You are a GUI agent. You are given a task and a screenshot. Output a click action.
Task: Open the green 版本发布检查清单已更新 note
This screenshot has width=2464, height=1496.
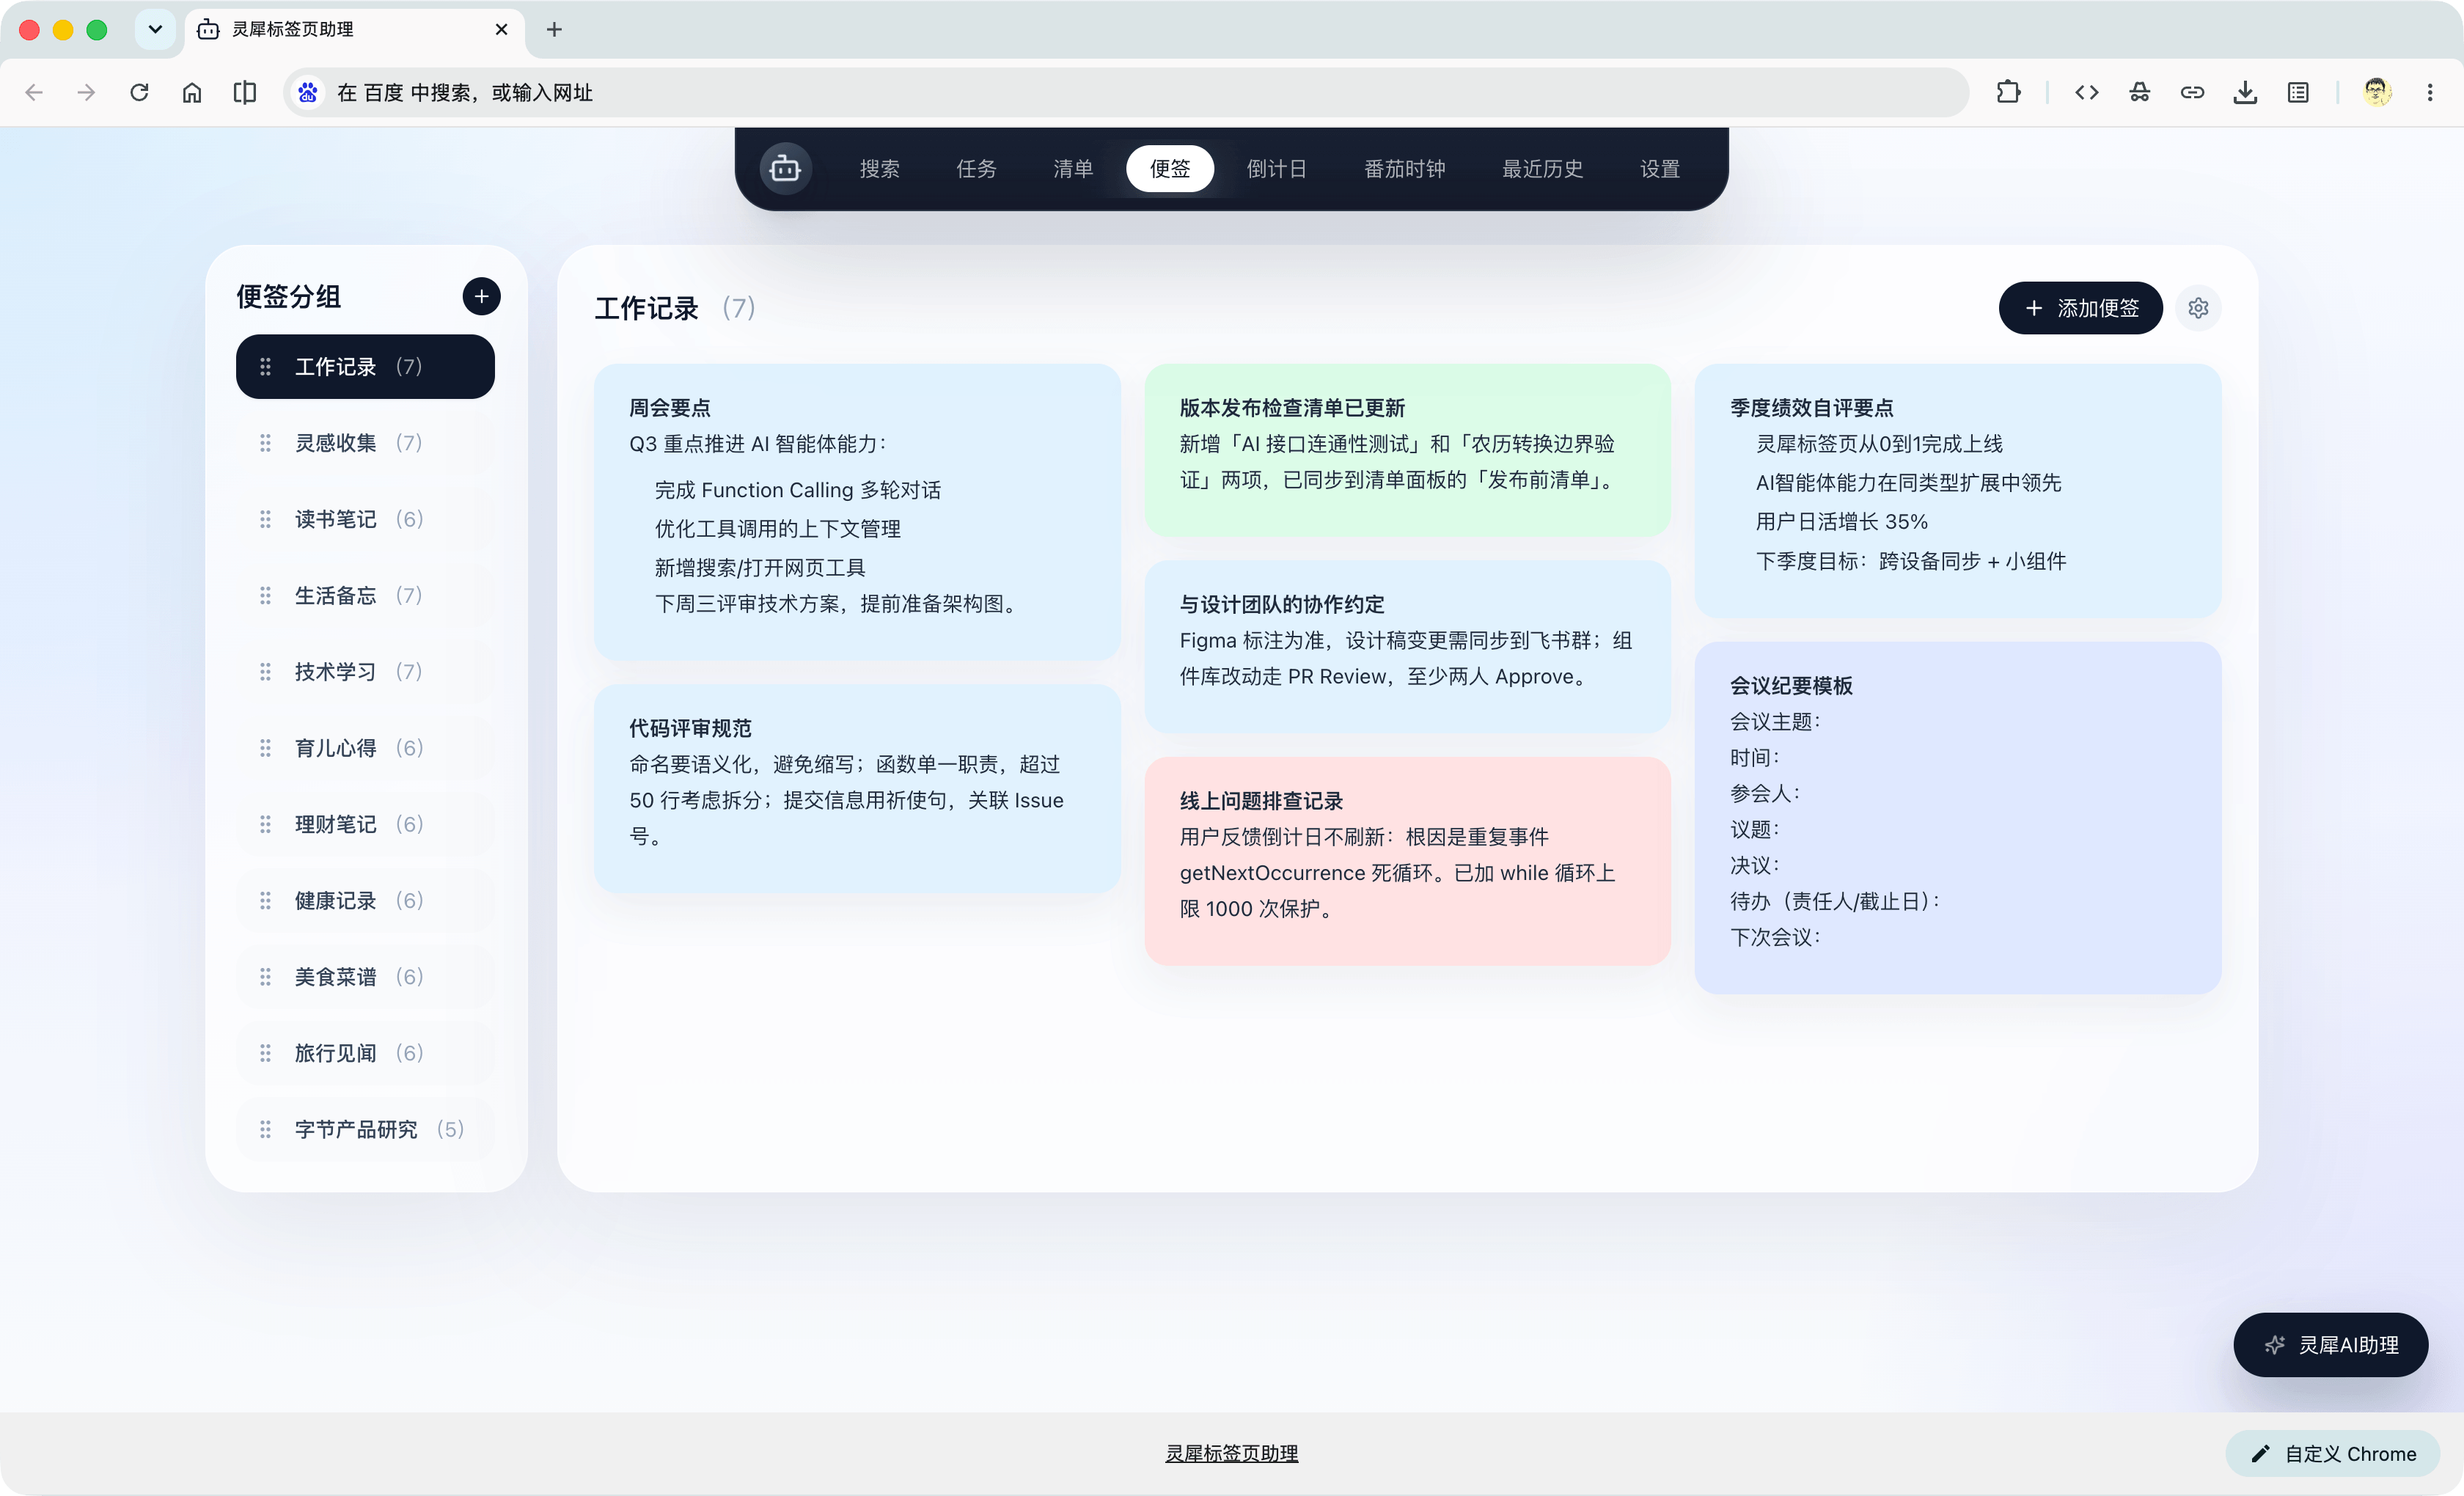1407,450
